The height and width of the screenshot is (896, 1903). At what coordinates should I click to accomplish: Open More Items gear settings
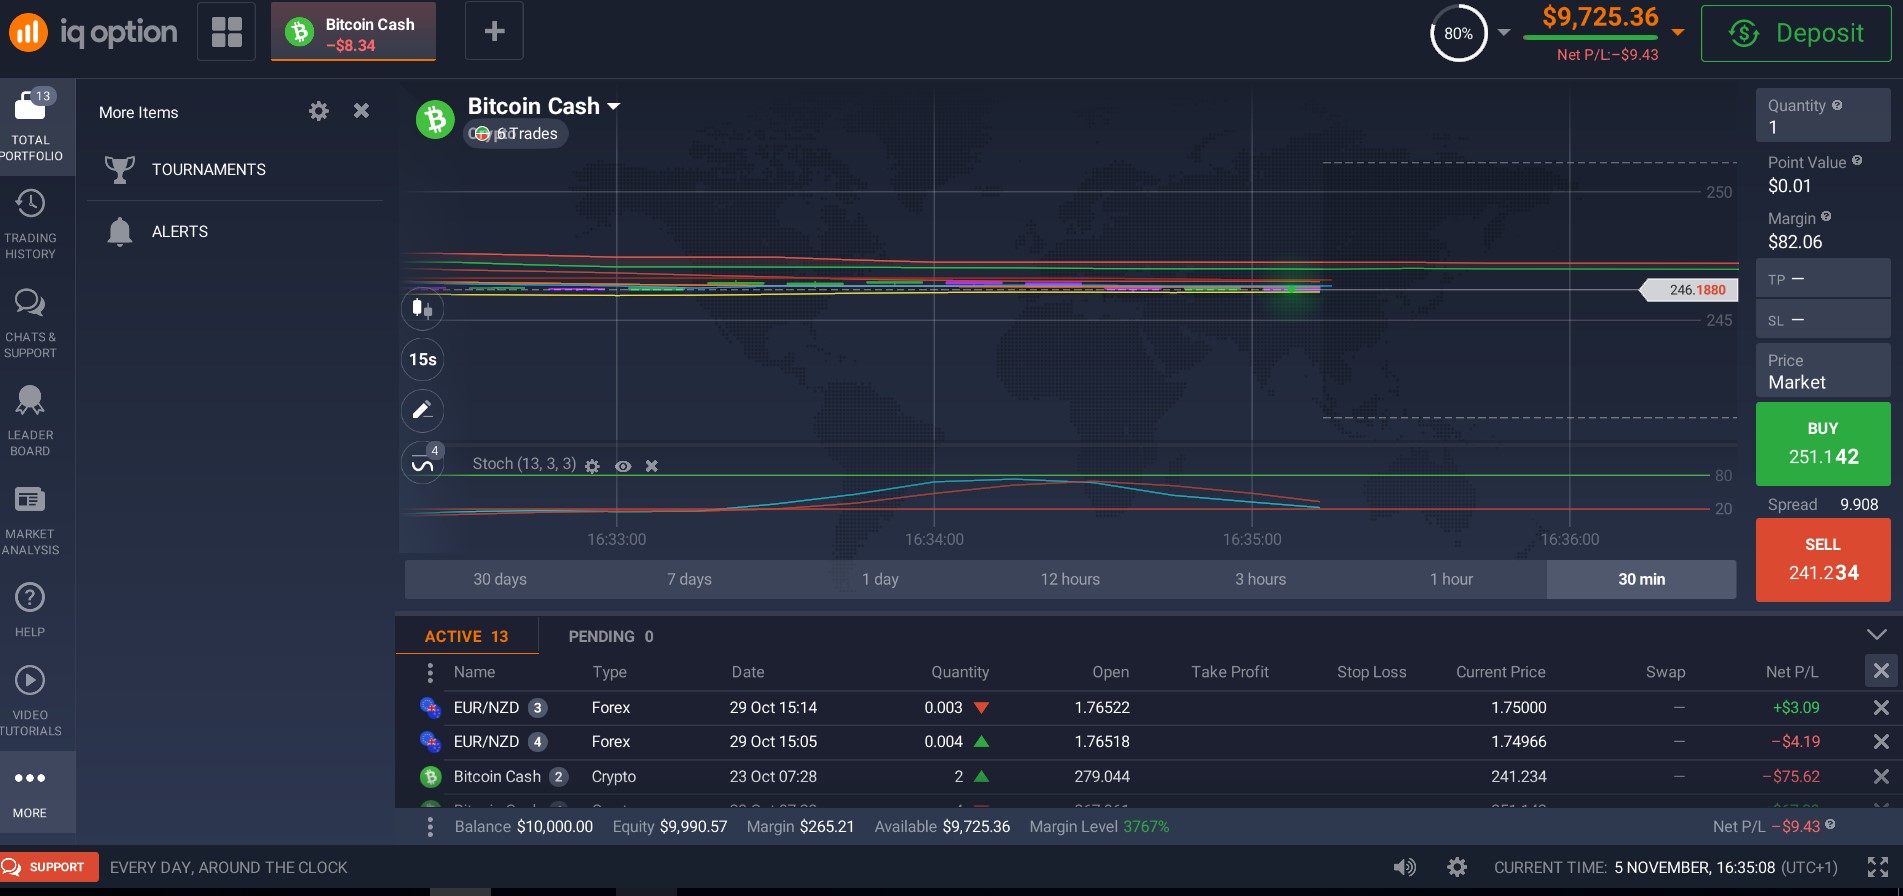point(318,111)
